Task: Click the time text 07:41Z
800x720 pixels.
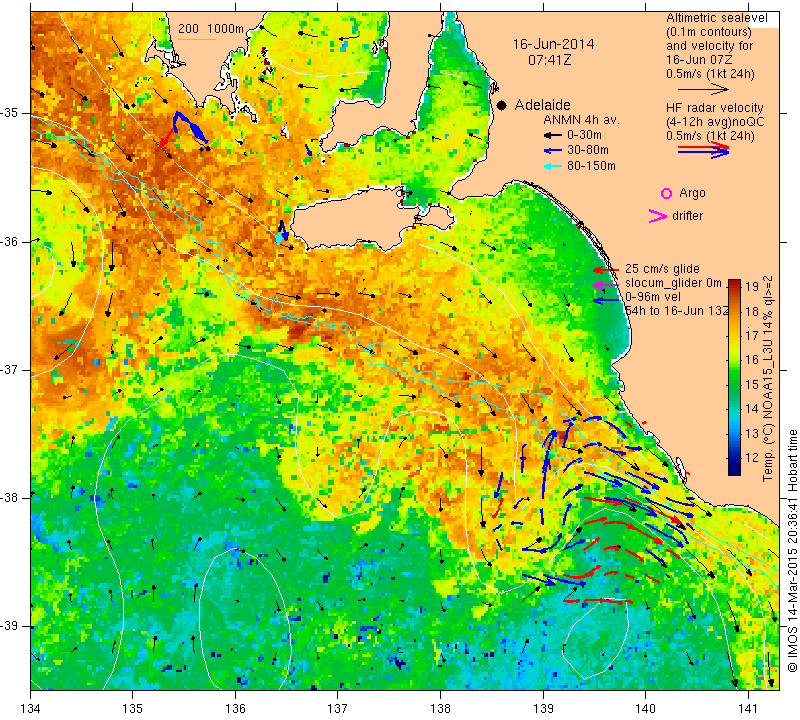Action: 549,60
